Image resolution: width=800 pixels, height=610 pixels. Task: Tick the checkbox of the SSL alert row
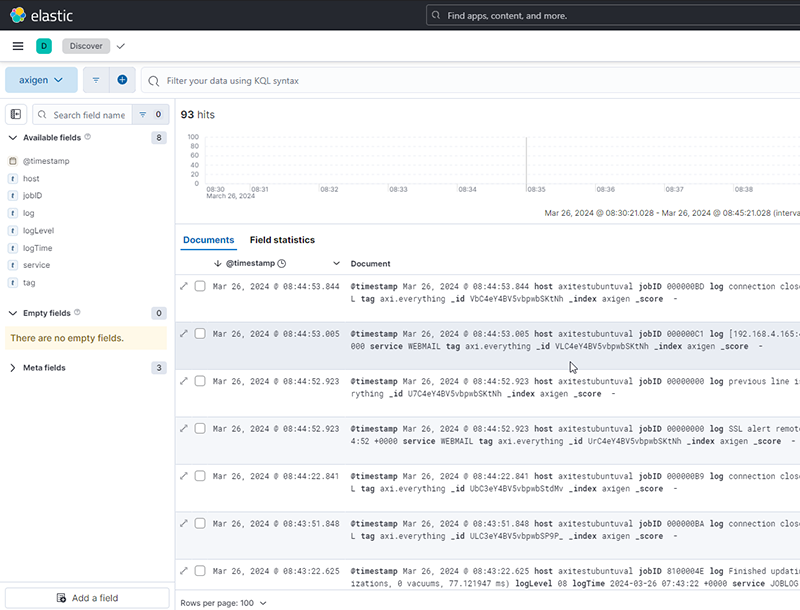point(200,428)
